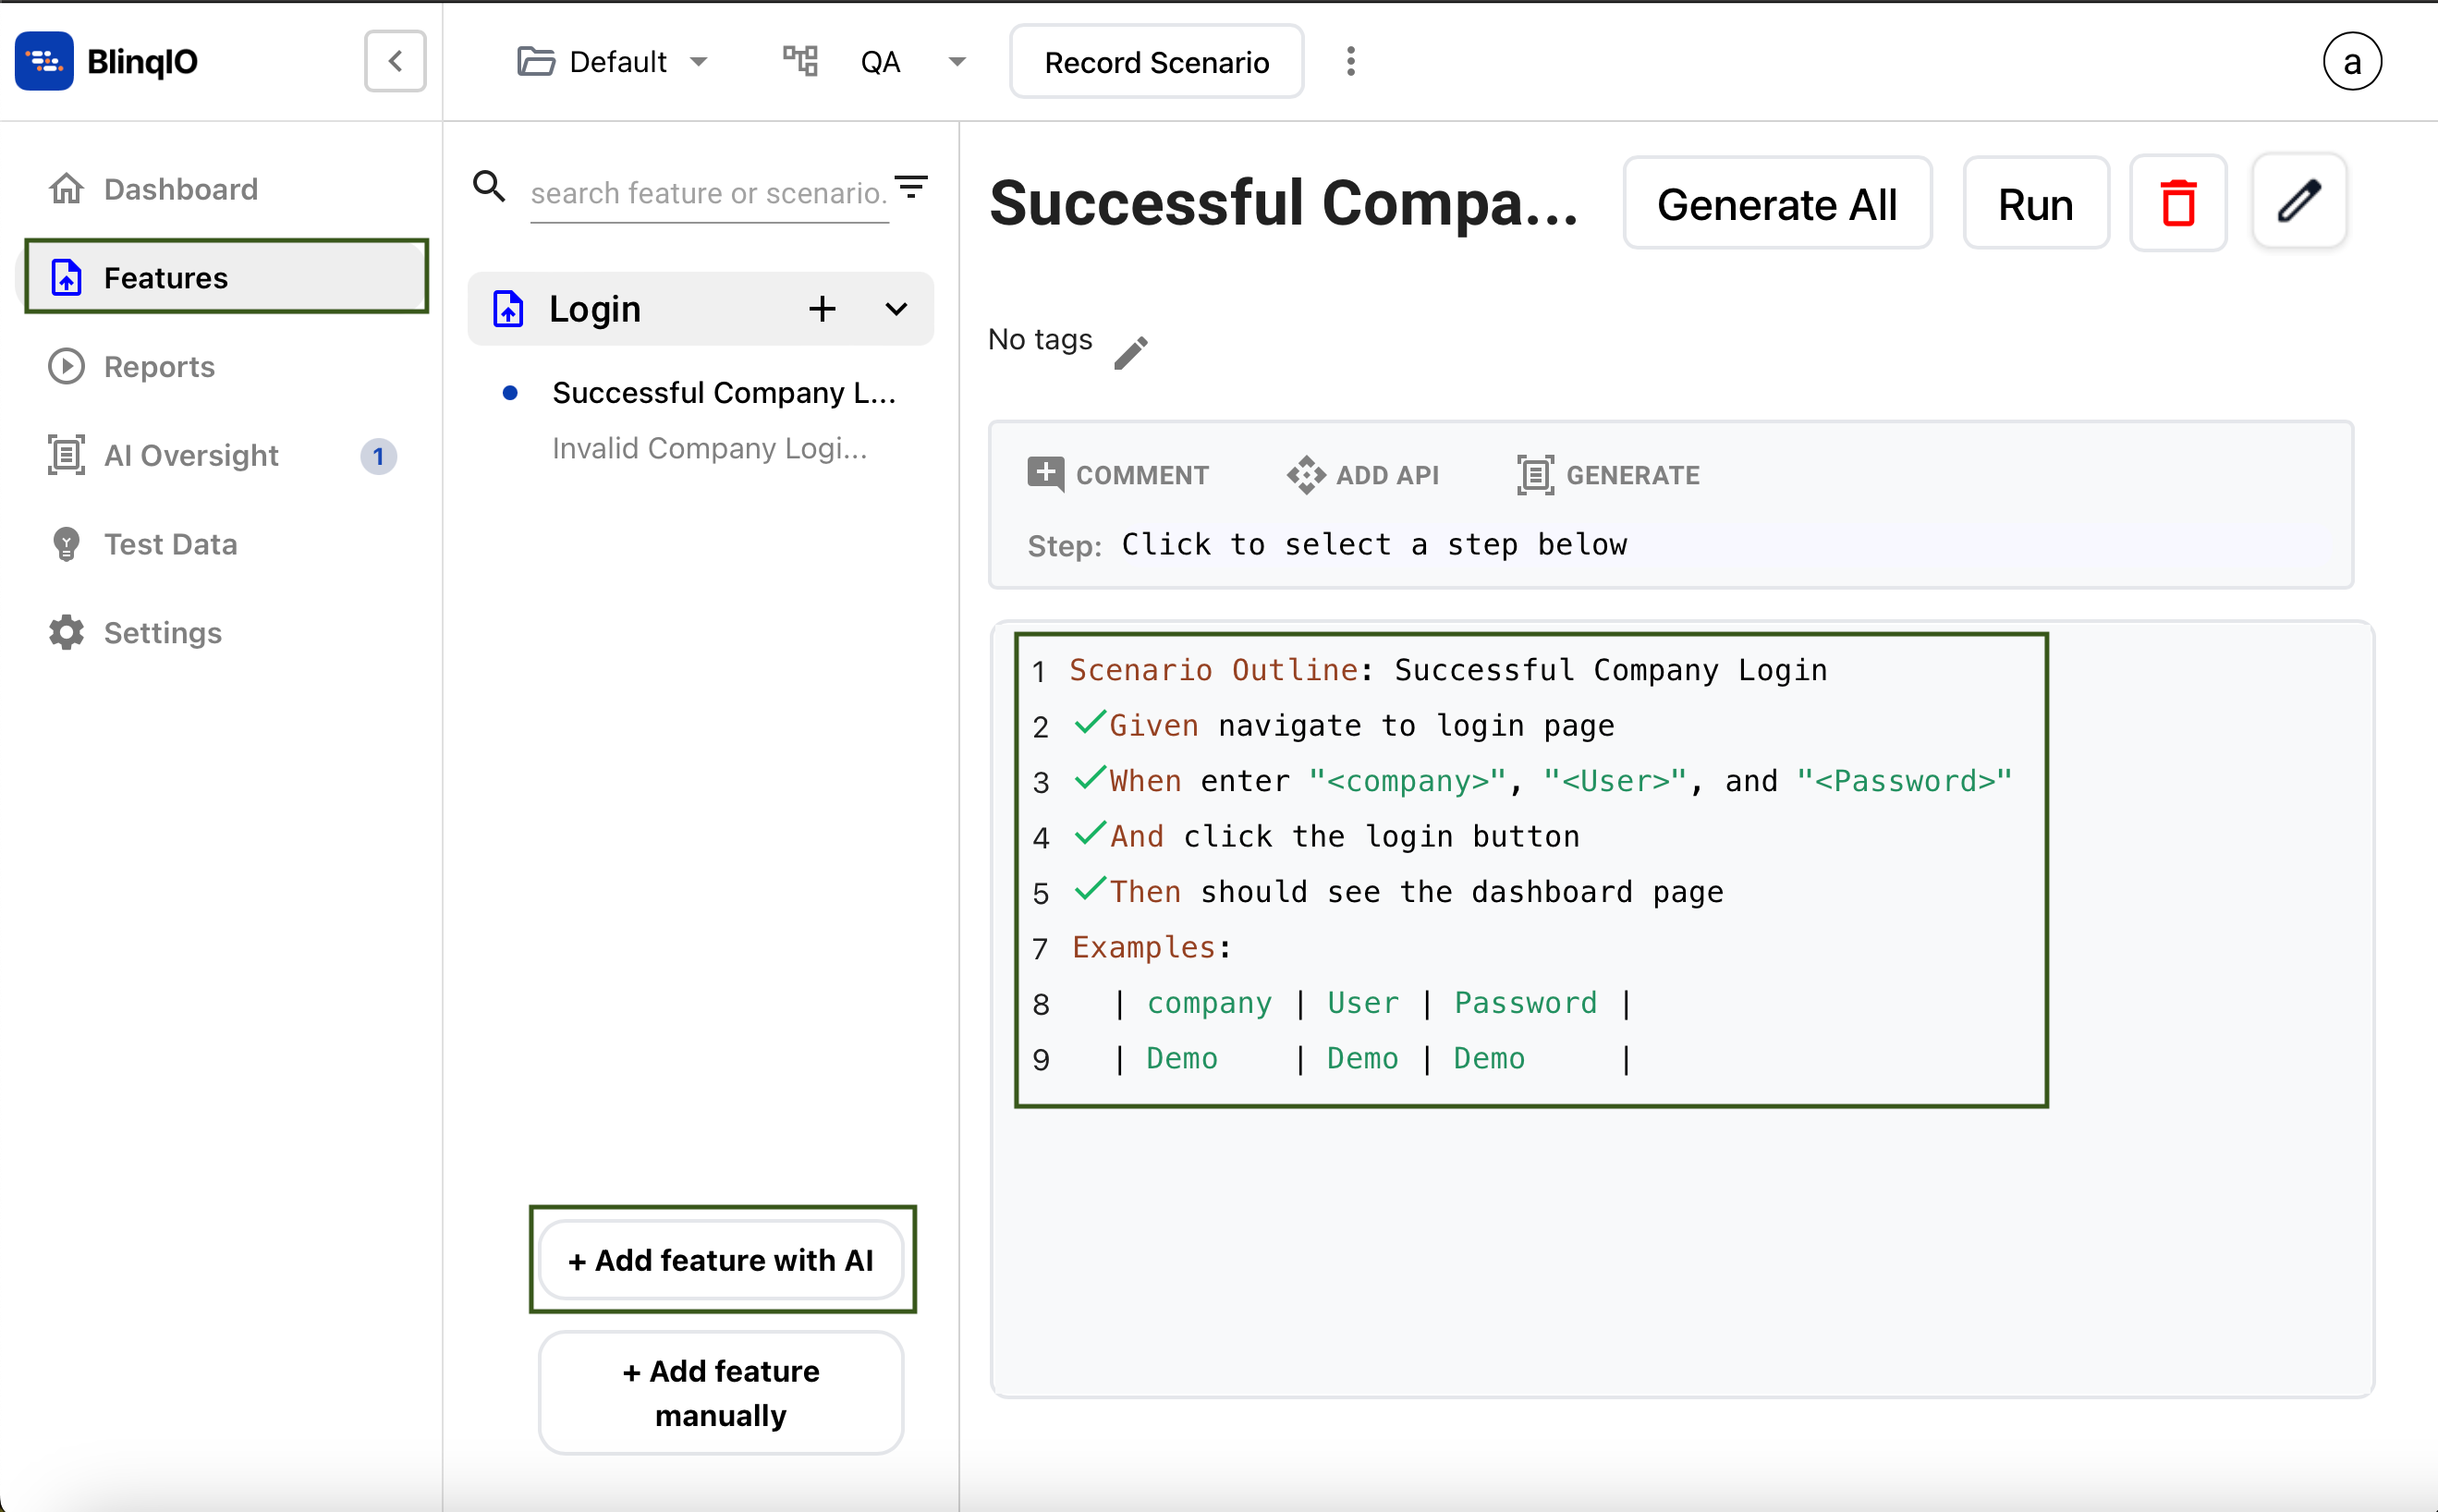Screen dimensions: 2438x1512
Task: Click Add feature manually button
Action: coord(720,1392)
